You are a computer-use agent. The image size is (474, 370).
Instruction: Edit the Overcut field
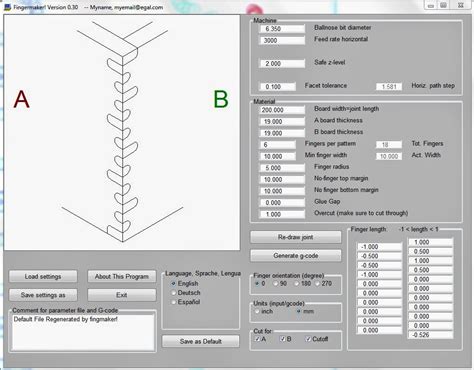[x=282, y=214]
